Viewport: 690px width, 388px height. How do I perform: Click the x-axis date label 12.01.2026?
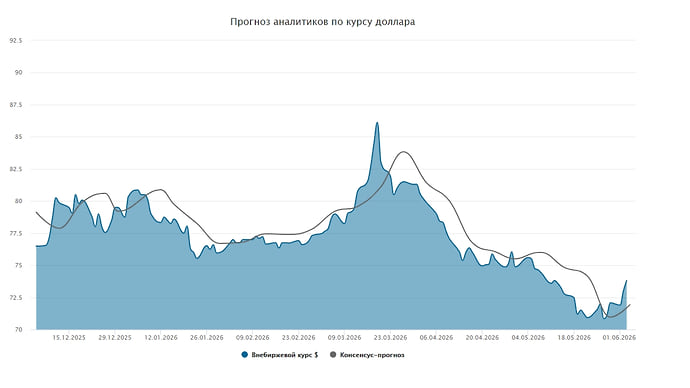click(x=161, y=338)
